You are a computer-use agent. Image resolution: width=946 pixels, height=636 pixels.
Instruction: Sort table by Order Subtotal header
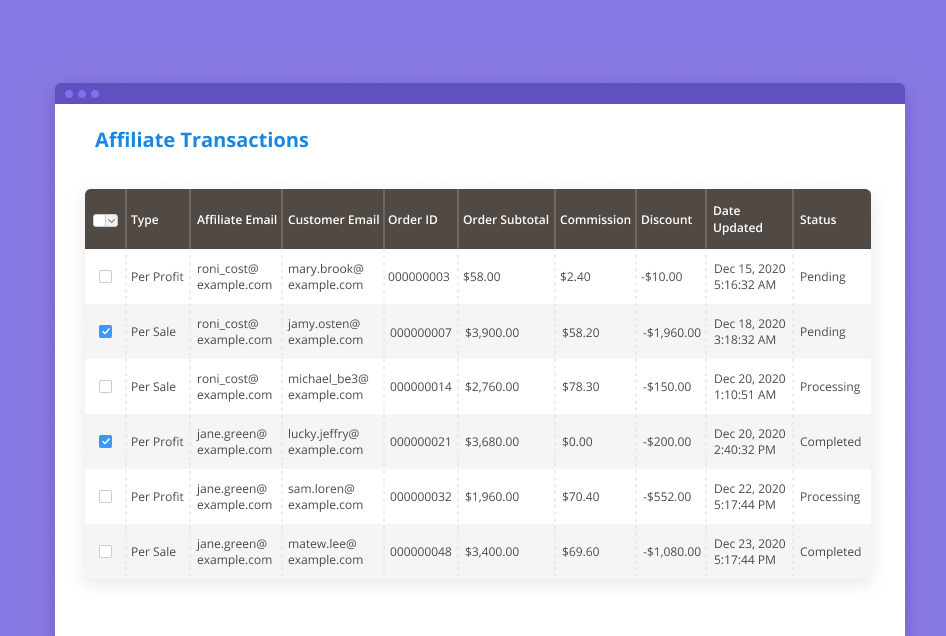pyautogui.click(x=505, y=220)
